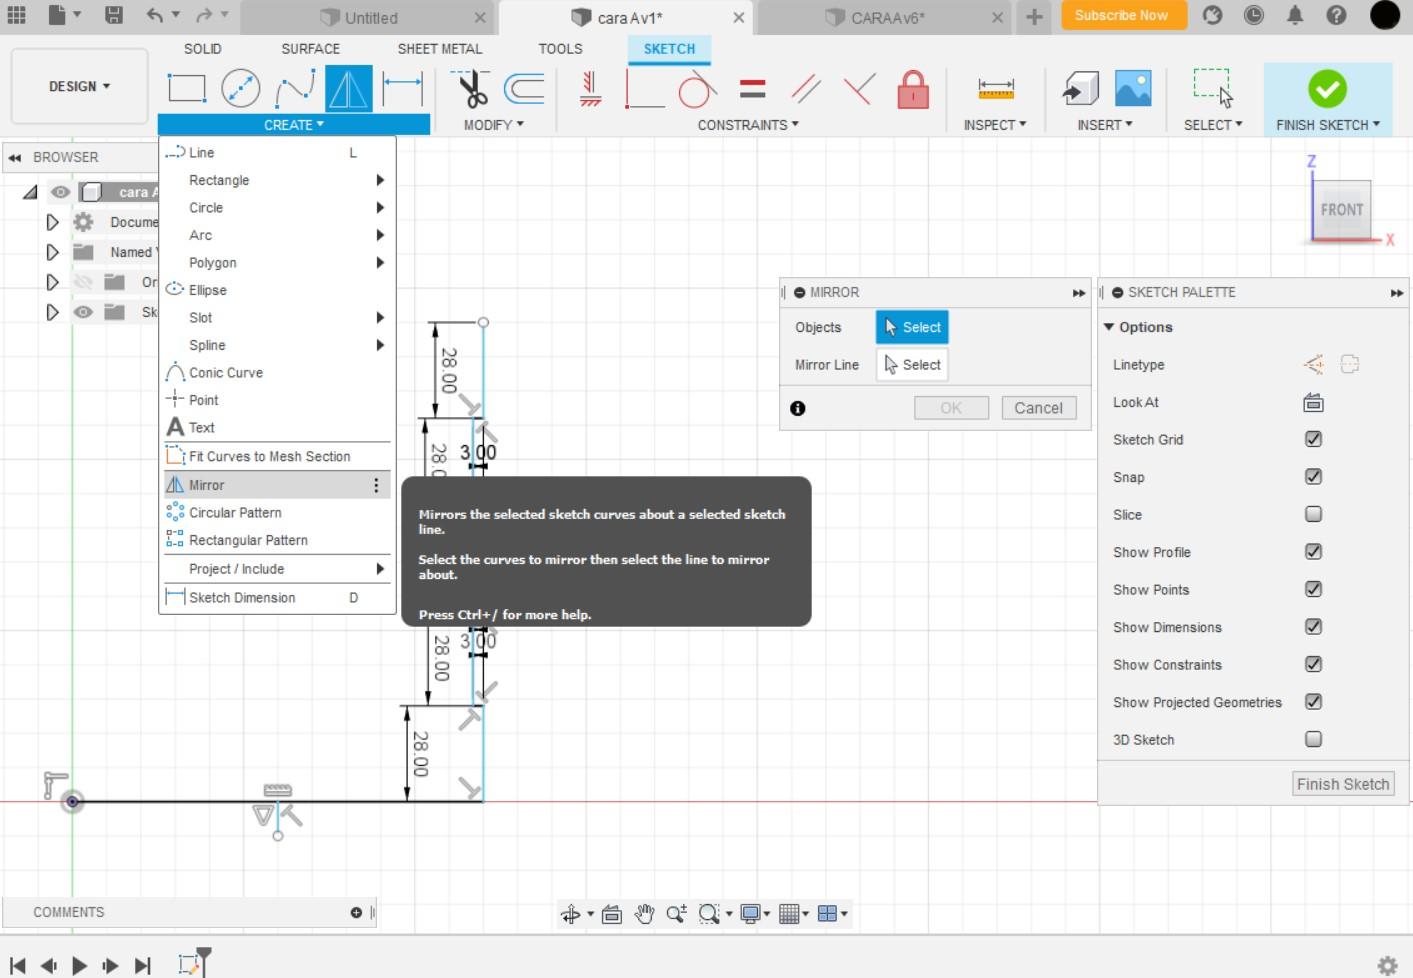Image resolution: width=1413 pixels, height=978 pixels.
Task: Click the Save disk icon
Action: click(x=114, y=15)
